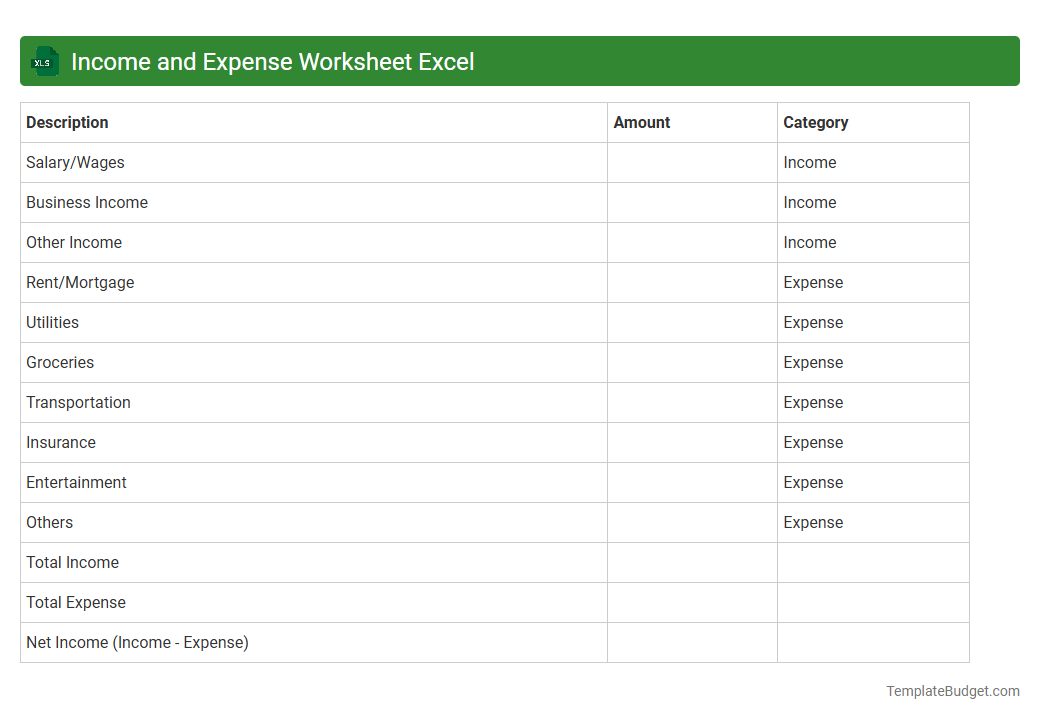1040x720 pixels.
Task: Select the Entertainment row
Action: coord(76,482)
